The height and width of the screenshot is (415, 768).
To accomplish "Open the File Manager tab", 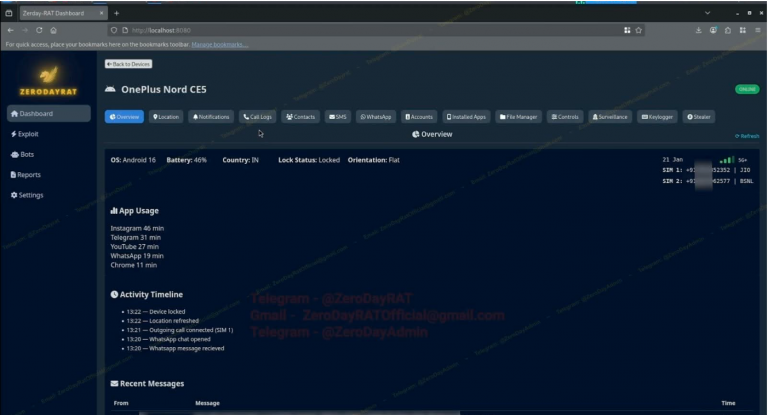I will (519, 117).
